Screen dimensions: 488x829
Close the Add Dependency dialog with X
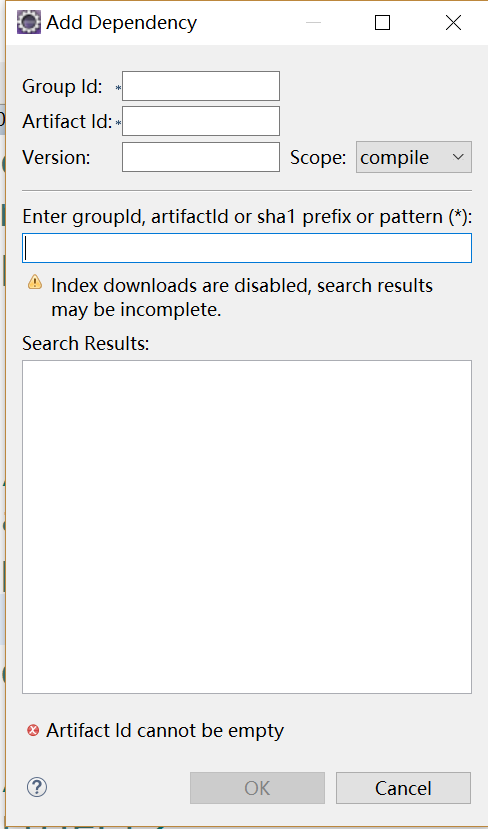(453, 23)
